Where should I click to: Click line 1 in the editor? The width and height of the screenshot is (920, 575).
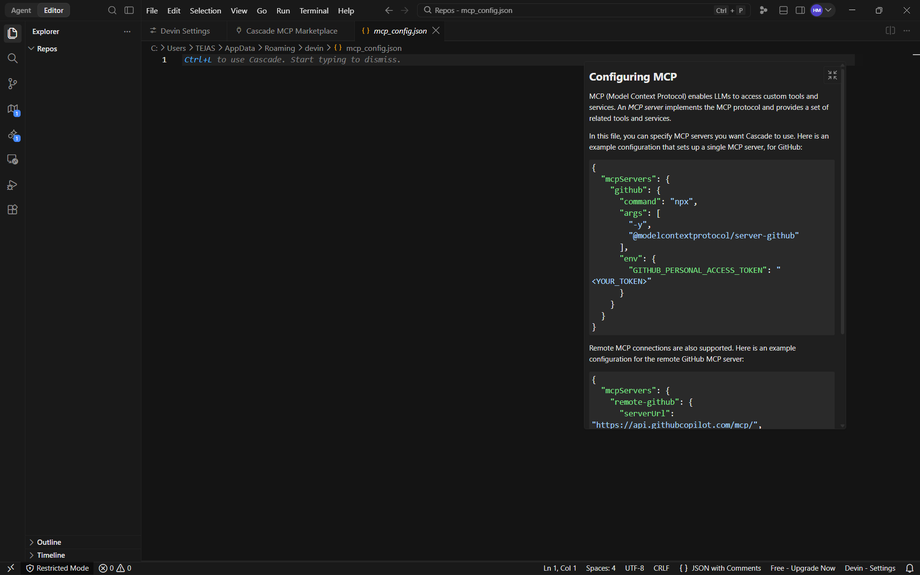pyautogui.click(x=516, y=60)
